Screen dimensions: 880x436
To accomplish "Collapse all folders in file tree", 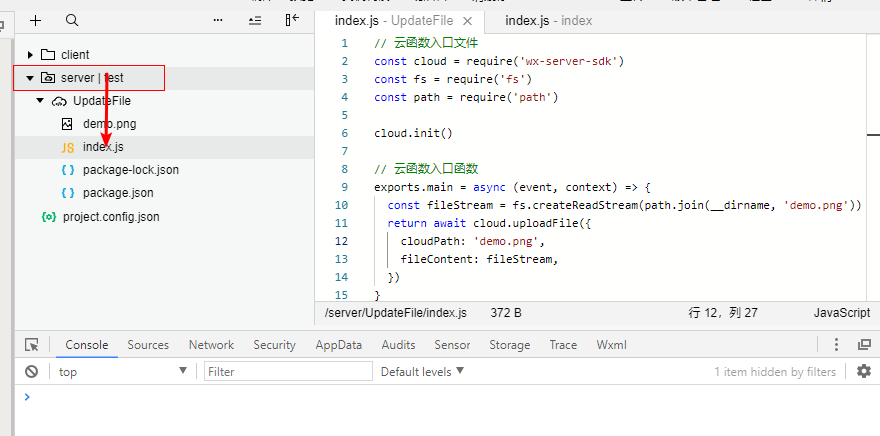I will (255, 20).
